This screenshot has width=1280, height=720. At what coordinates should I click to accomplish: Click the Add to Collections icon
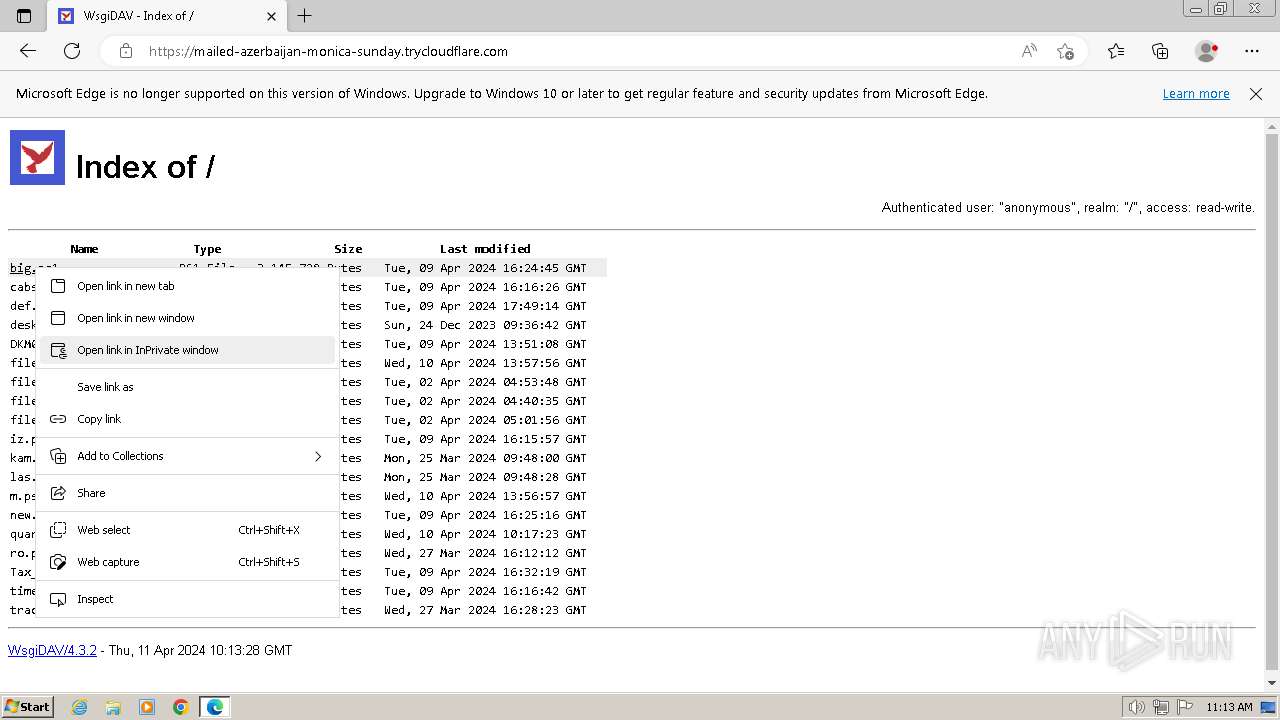click(x=58, y=456)
